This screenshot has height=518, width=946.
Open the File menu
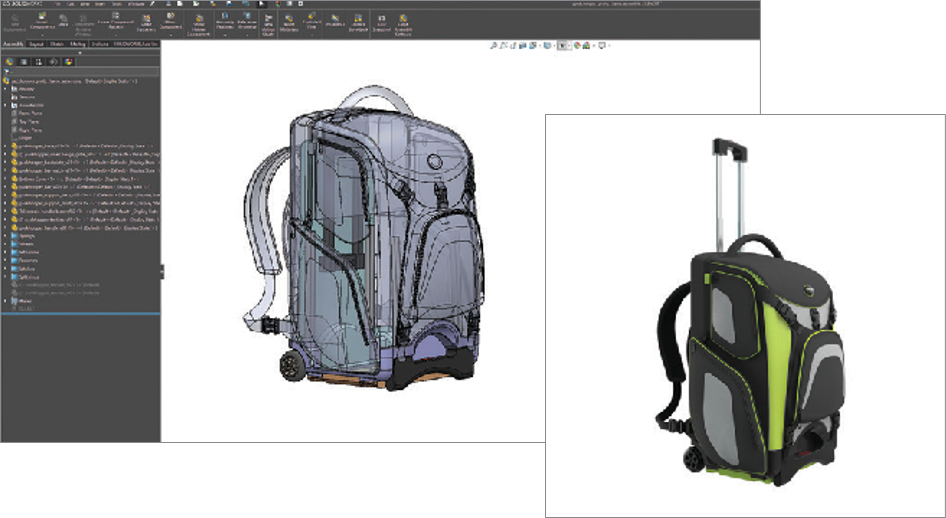pos(57,4)
